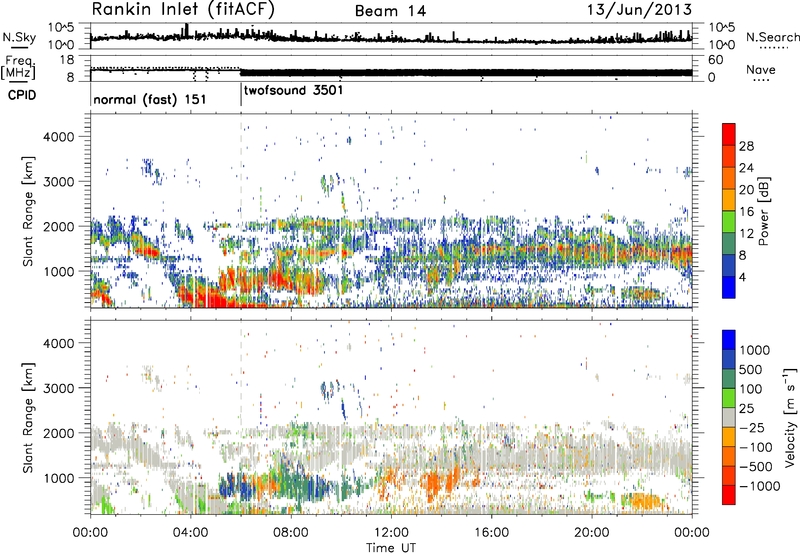800x554 pixels.
Task: Click the "Power [dB]" colorbar title
Action: [763, 211]
